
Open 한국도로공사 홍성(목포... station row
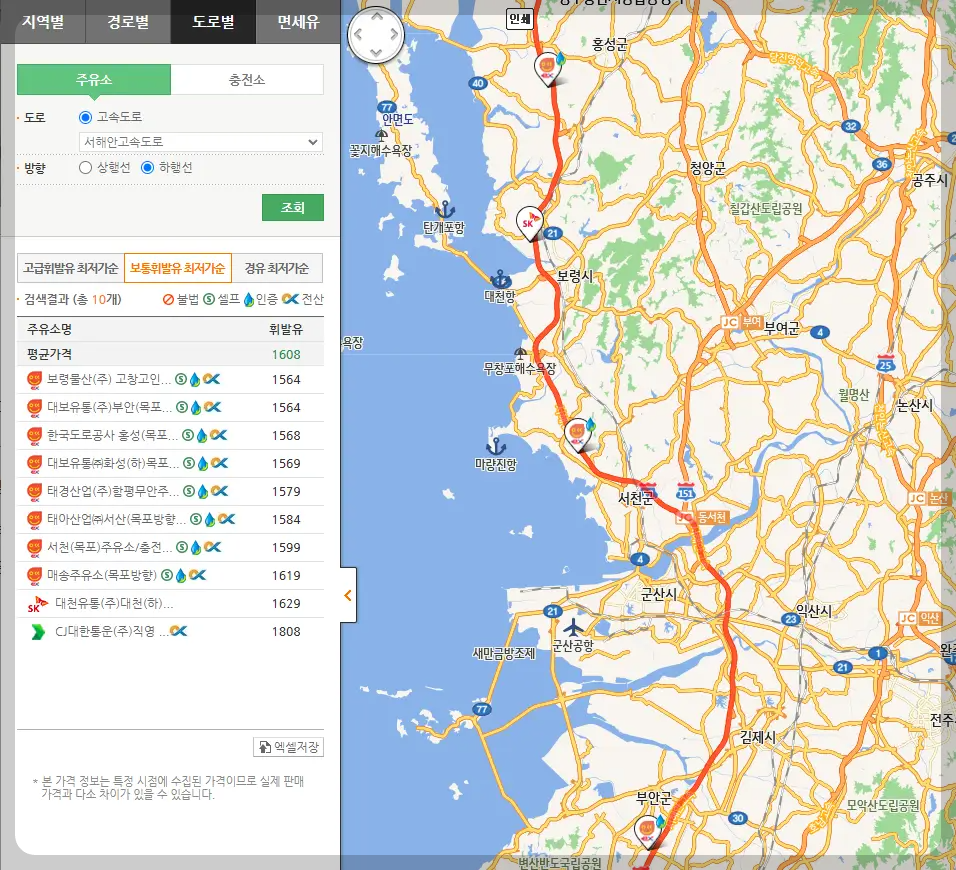[170, 435]
